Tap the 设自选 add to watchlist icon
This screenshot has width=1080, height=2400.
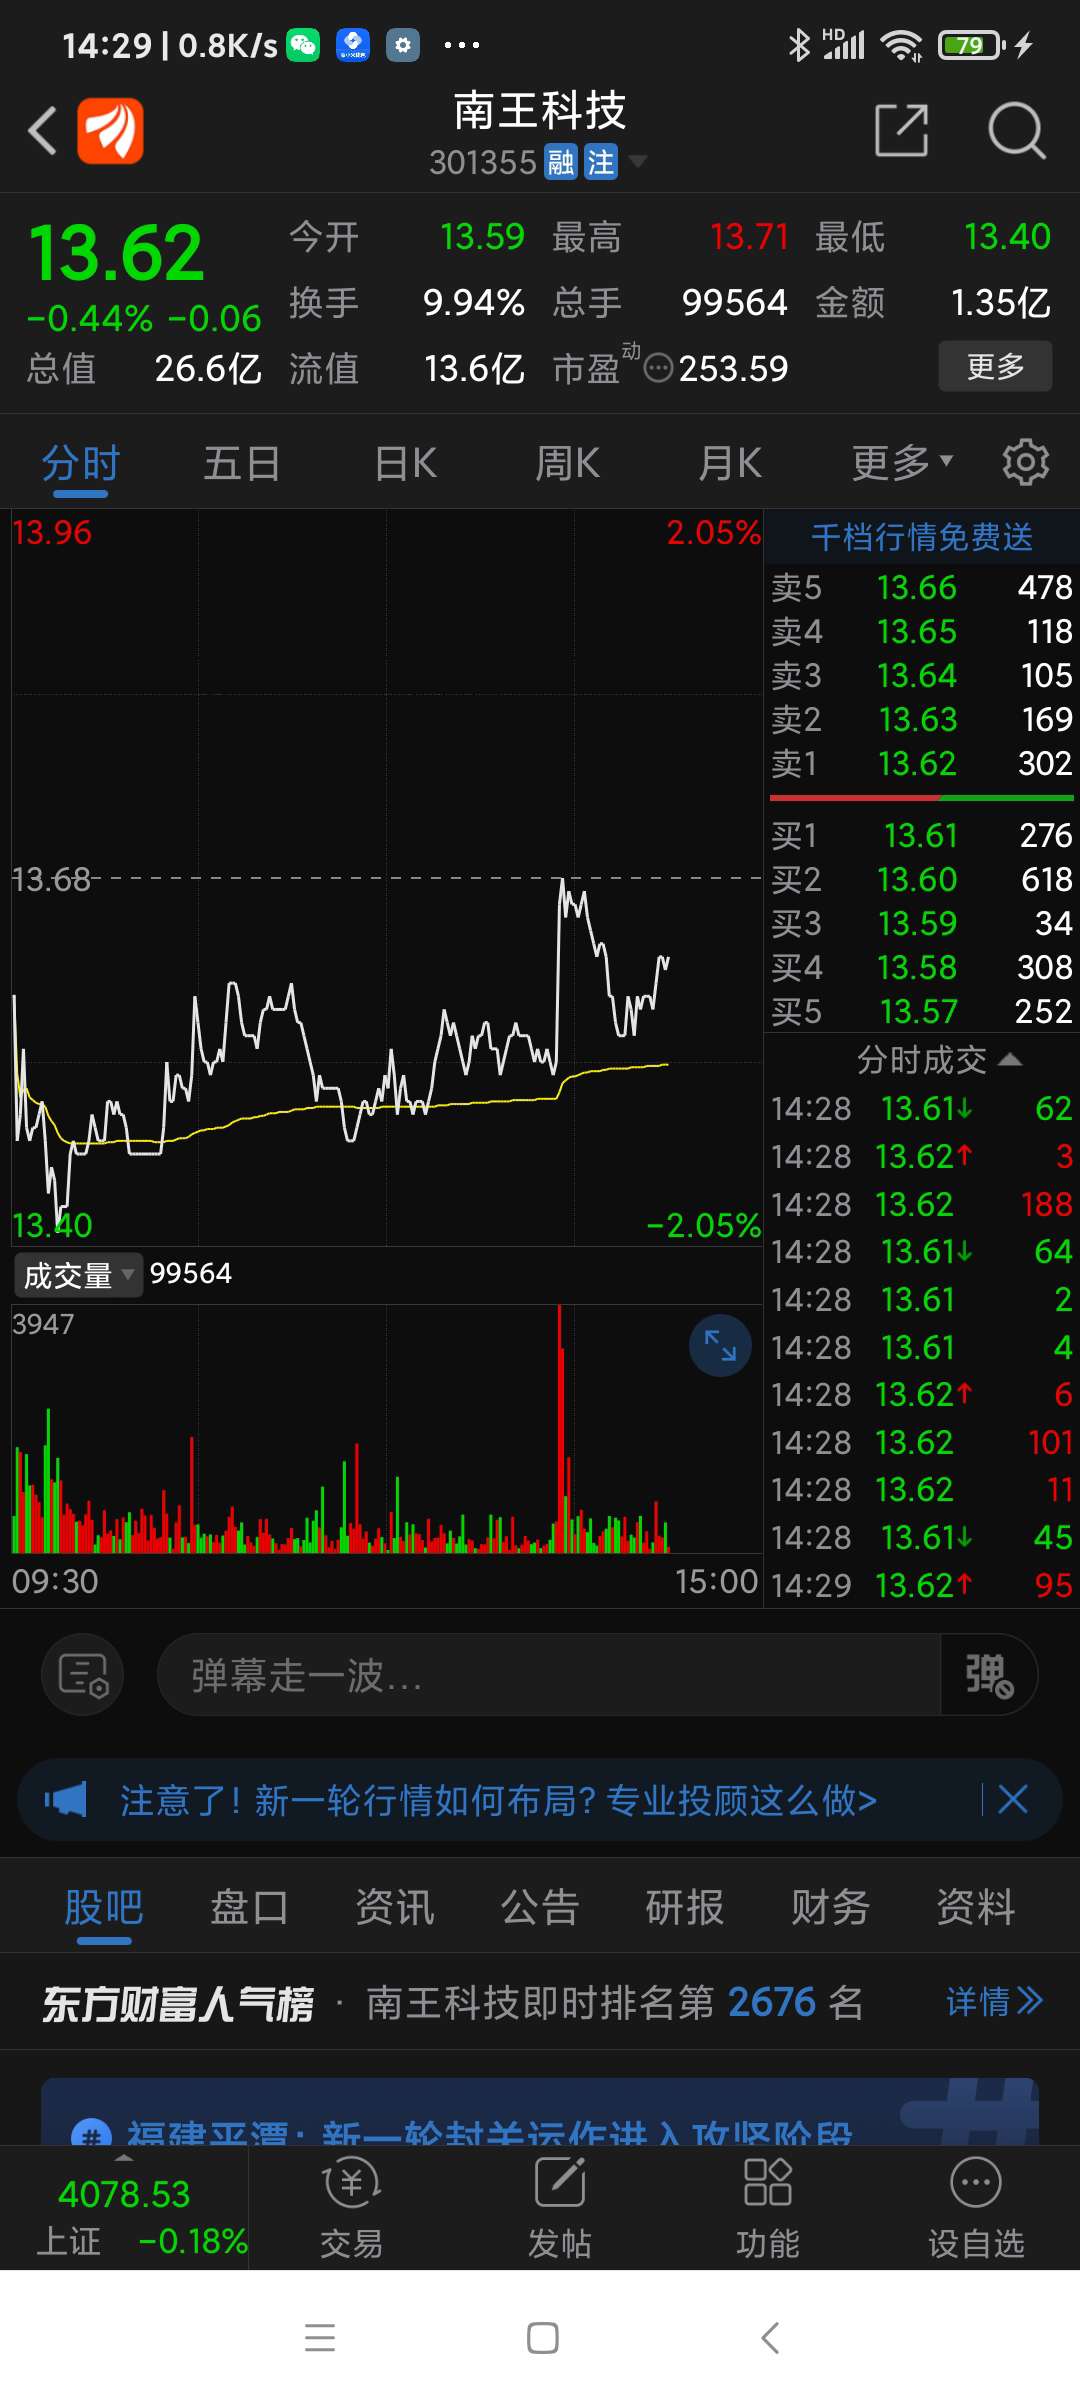pos(976,2208)
